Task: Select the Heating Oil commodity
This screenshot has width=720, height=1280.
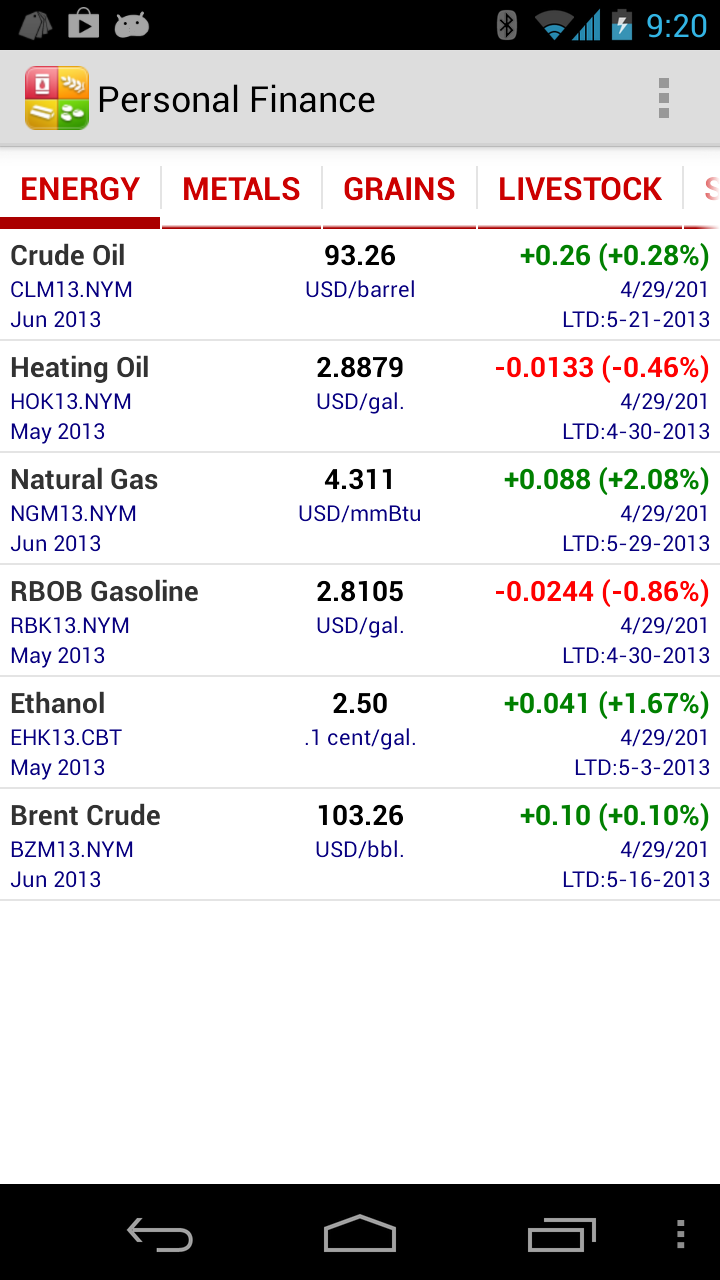Action: point(360,398)
